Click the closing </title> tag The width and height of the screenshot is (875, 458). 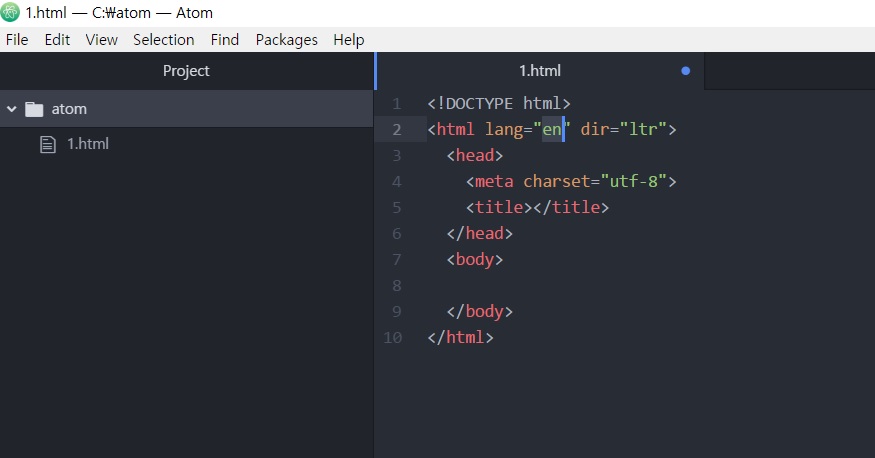click(571, 208)
